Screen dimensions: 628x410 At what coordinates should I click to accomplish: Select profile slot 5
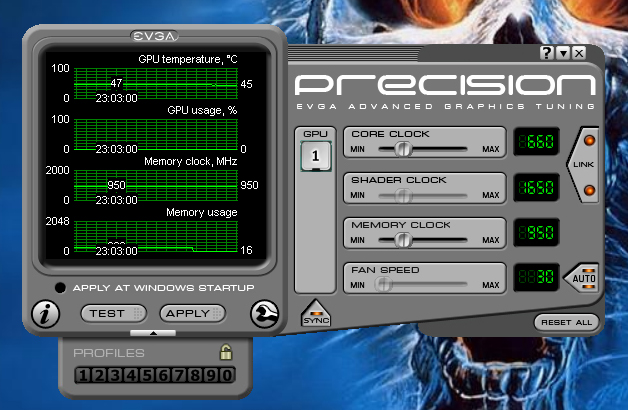pyautogui.click(x=147, y=375)
